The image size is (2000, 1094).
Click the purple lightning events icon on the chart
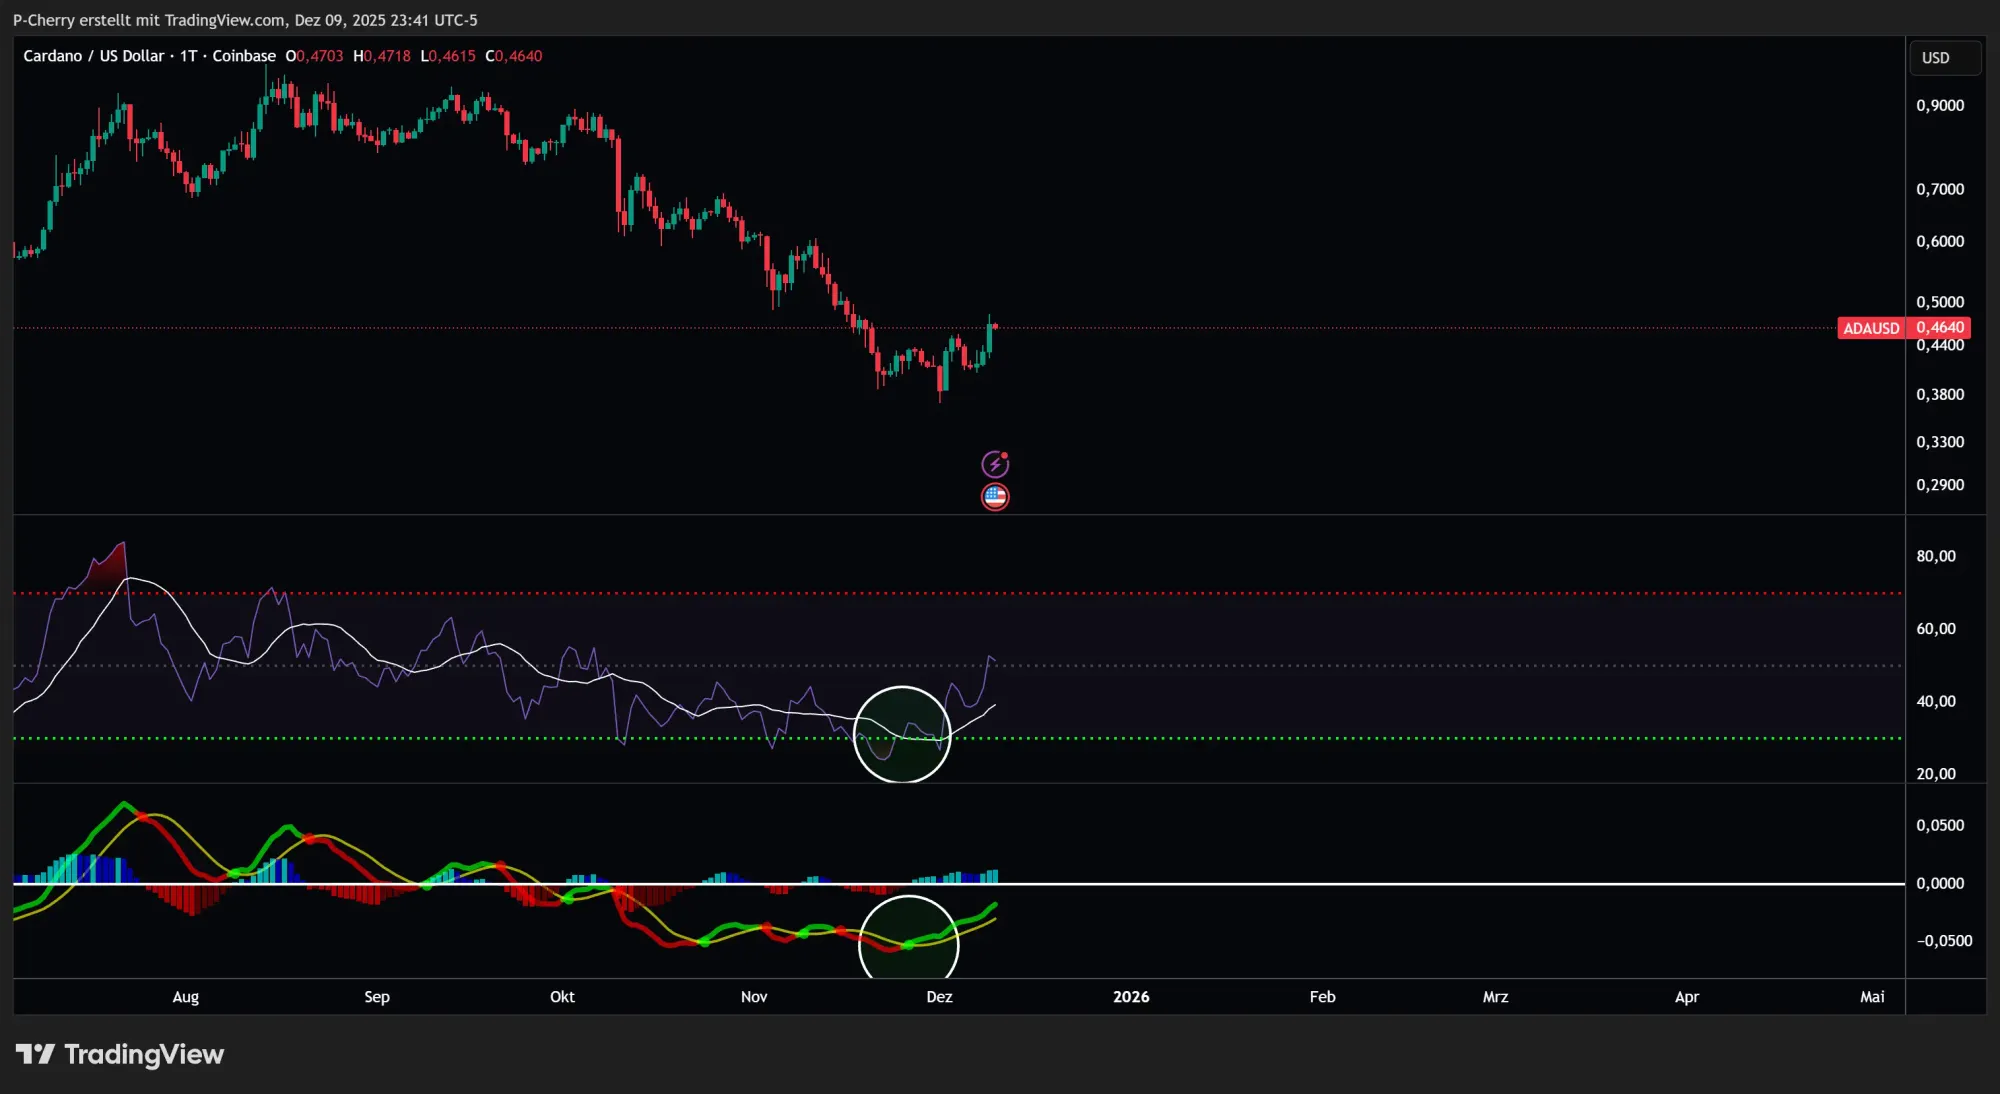(x=995, y=463)
